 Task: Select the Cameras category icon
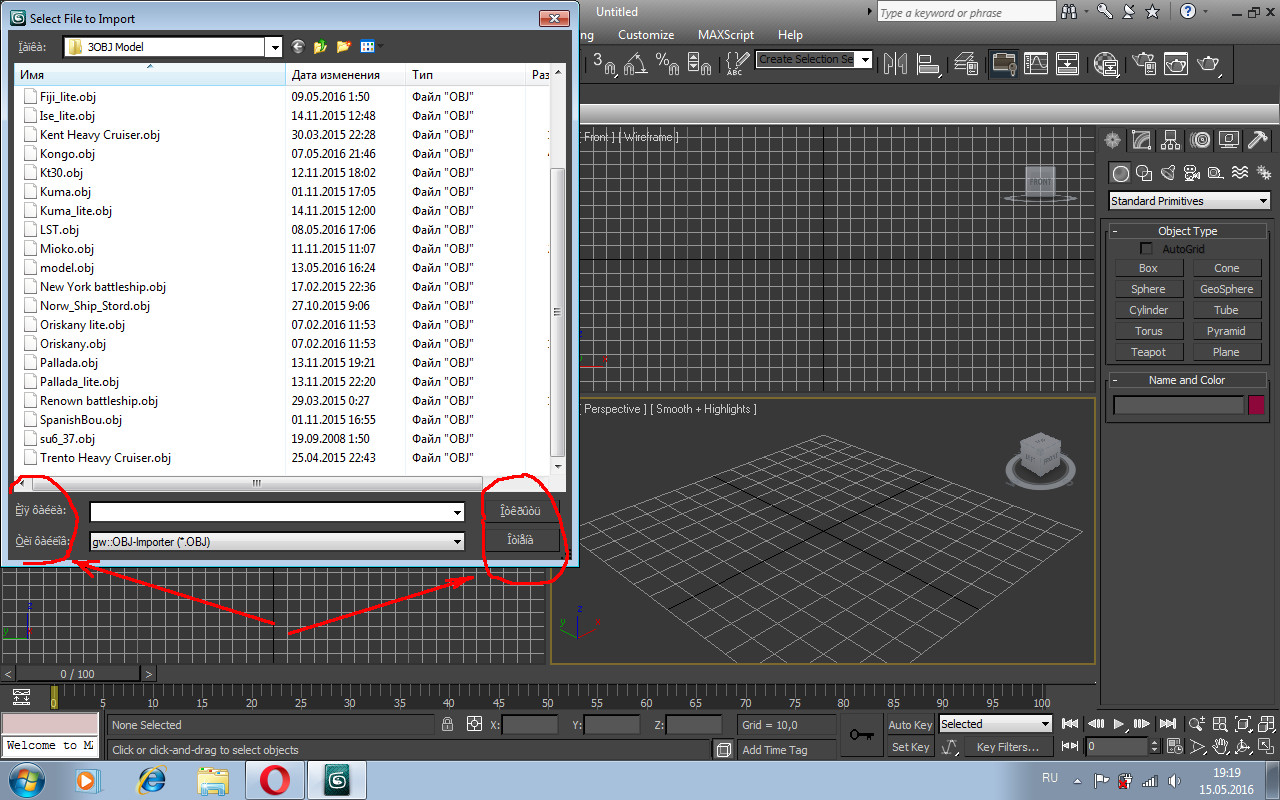(x=1191, y=173)
